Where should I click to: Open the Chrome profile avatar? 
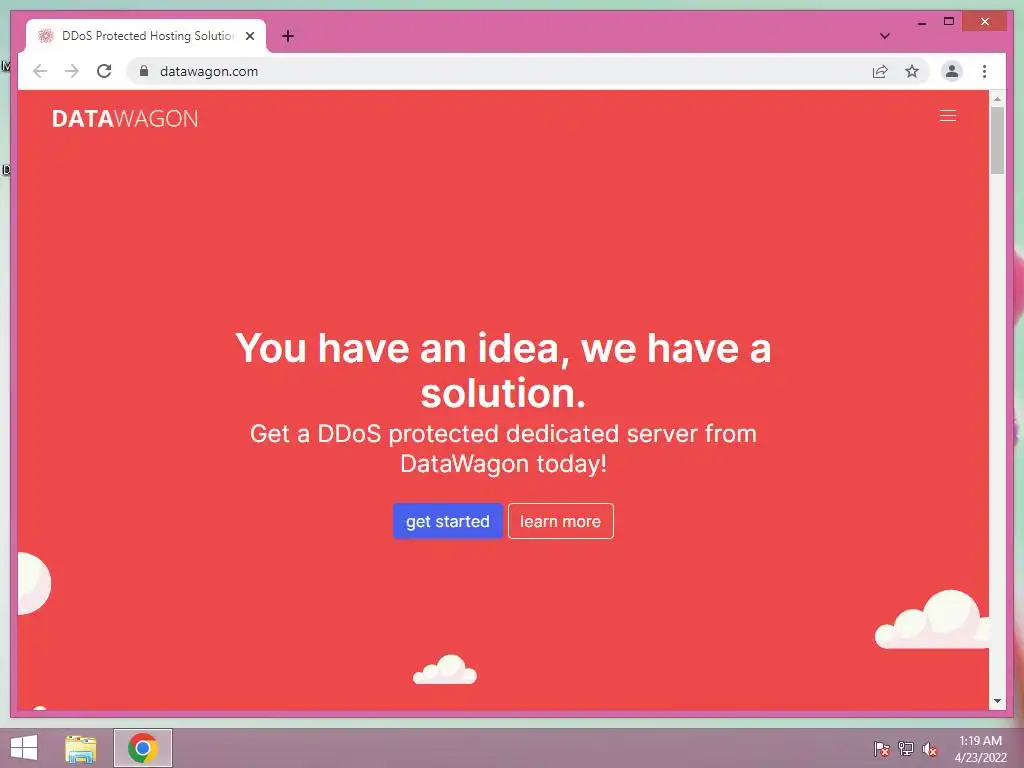(952, 71)
